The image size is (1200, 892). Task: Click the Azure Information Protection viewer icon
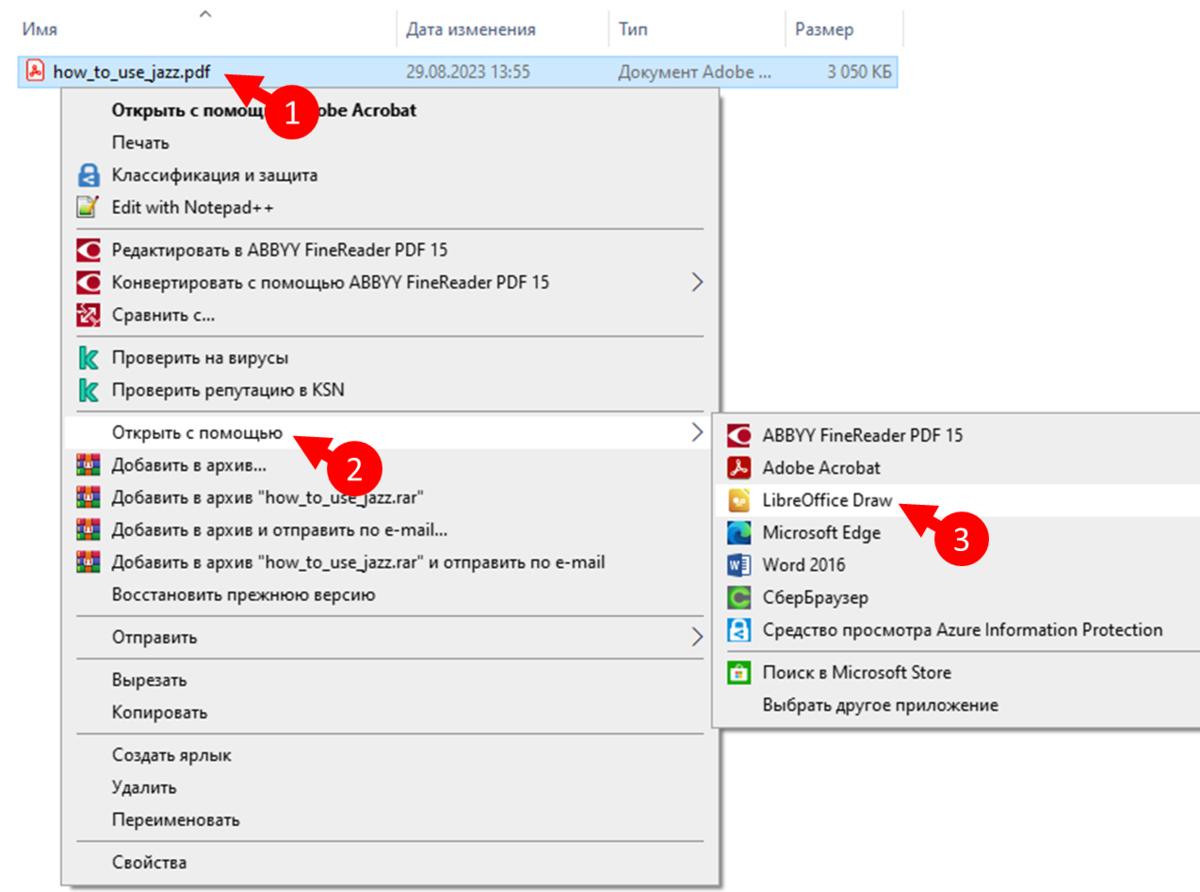(x=739, y=630)
